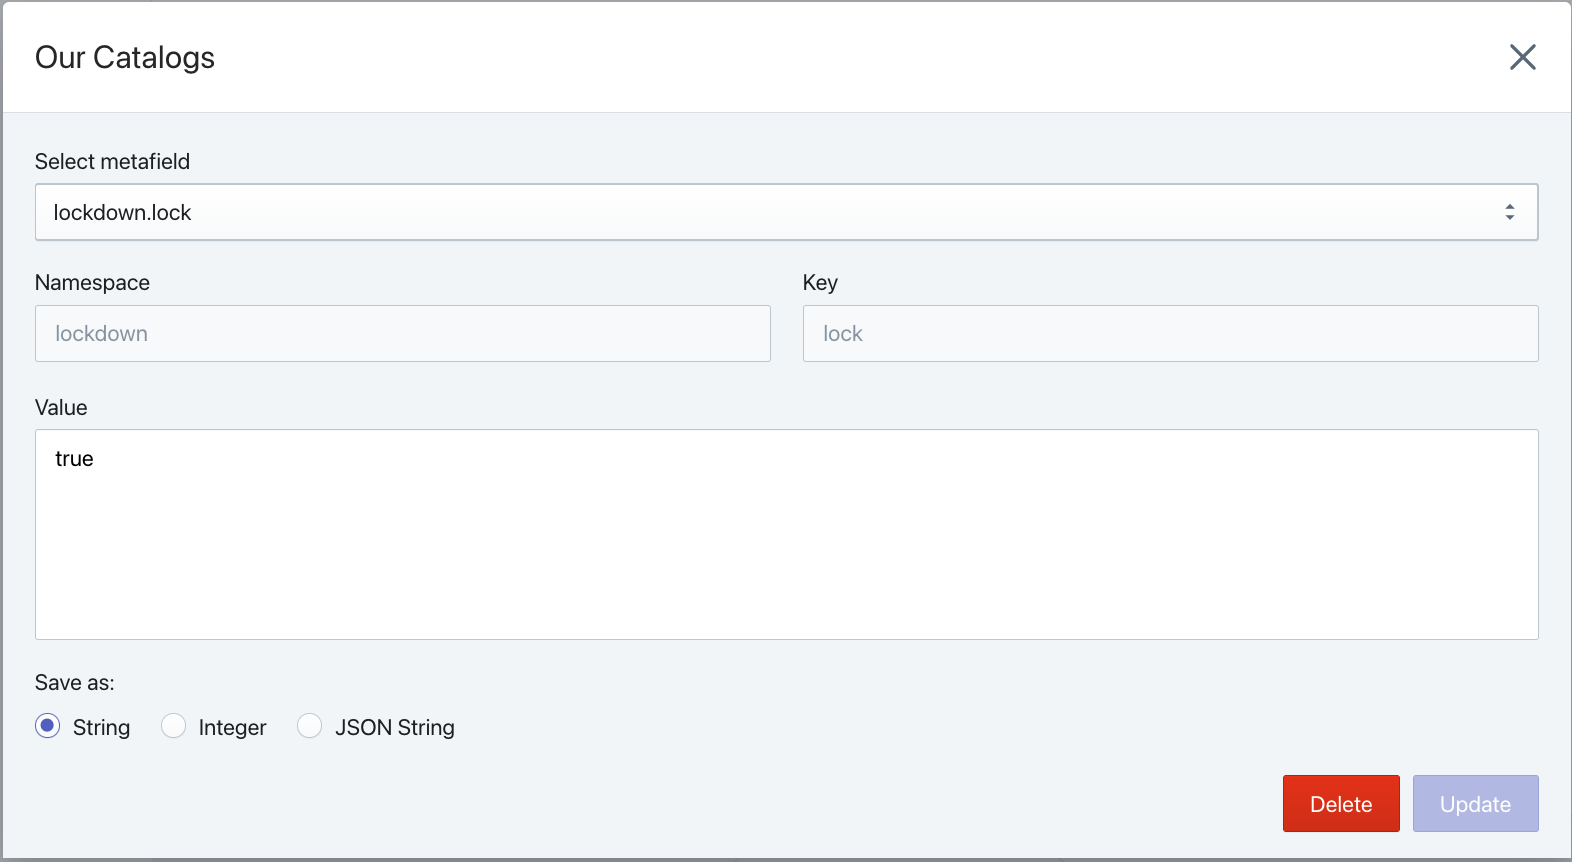Select the String radio button

click(47, 726)
